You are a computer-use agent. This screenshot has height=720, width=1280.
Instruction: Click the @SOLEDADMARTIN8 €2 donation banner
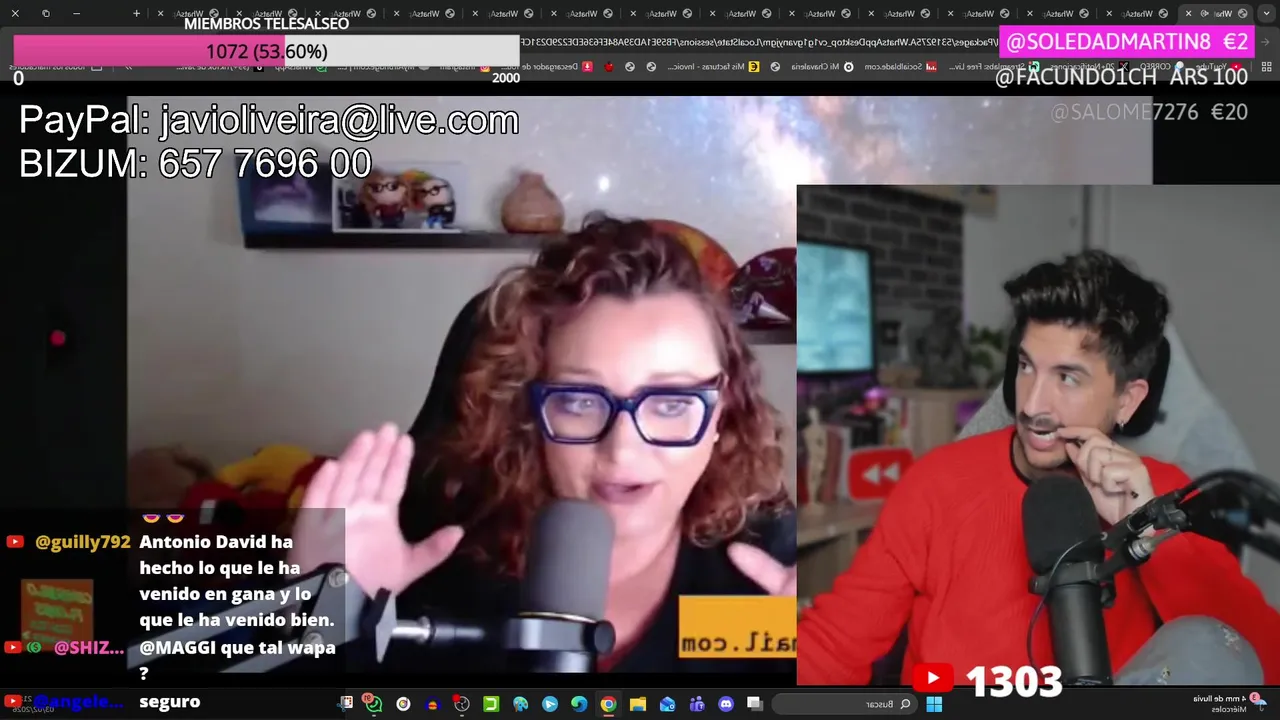pyautogui.click(x=1127, y=42)
